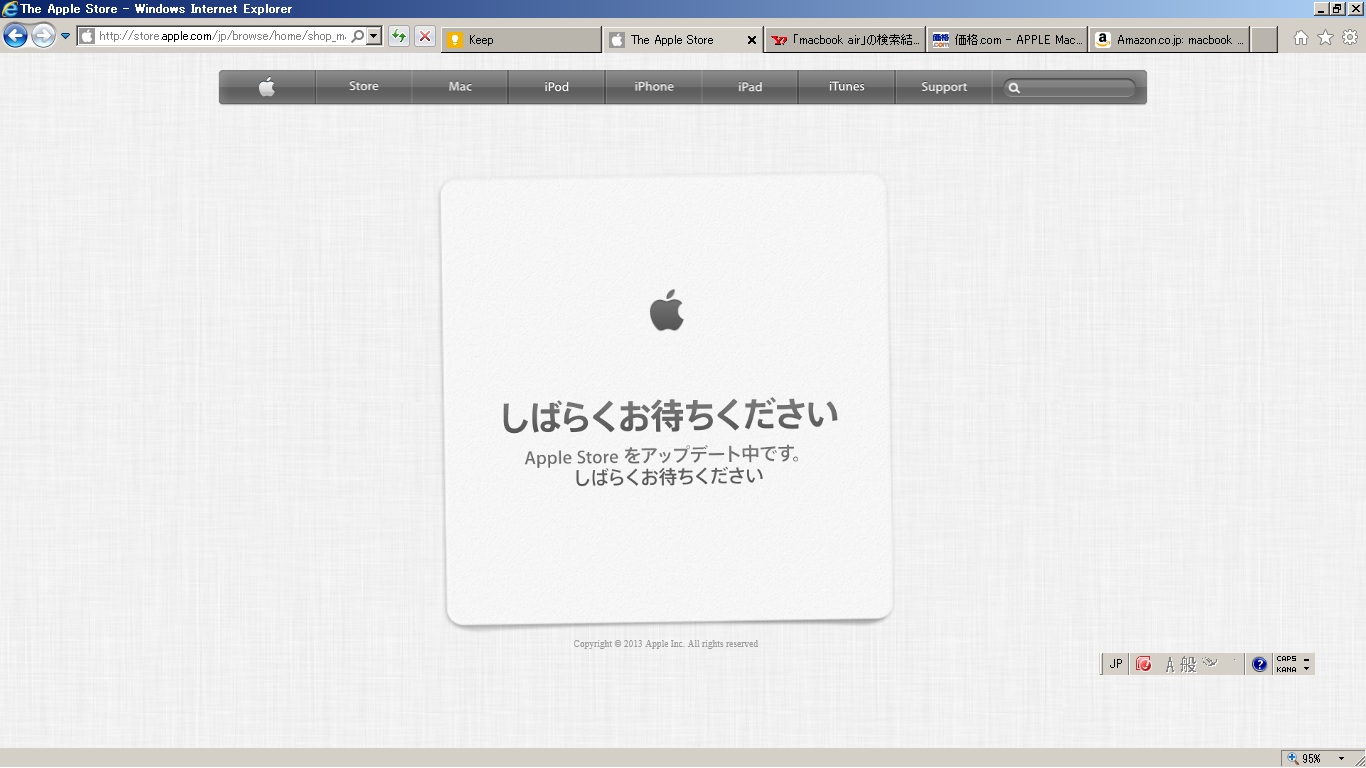Click the Copyright 2013 Apple Inc. text
Screen dimensions: 1366x768
click(x=666, y=644)
